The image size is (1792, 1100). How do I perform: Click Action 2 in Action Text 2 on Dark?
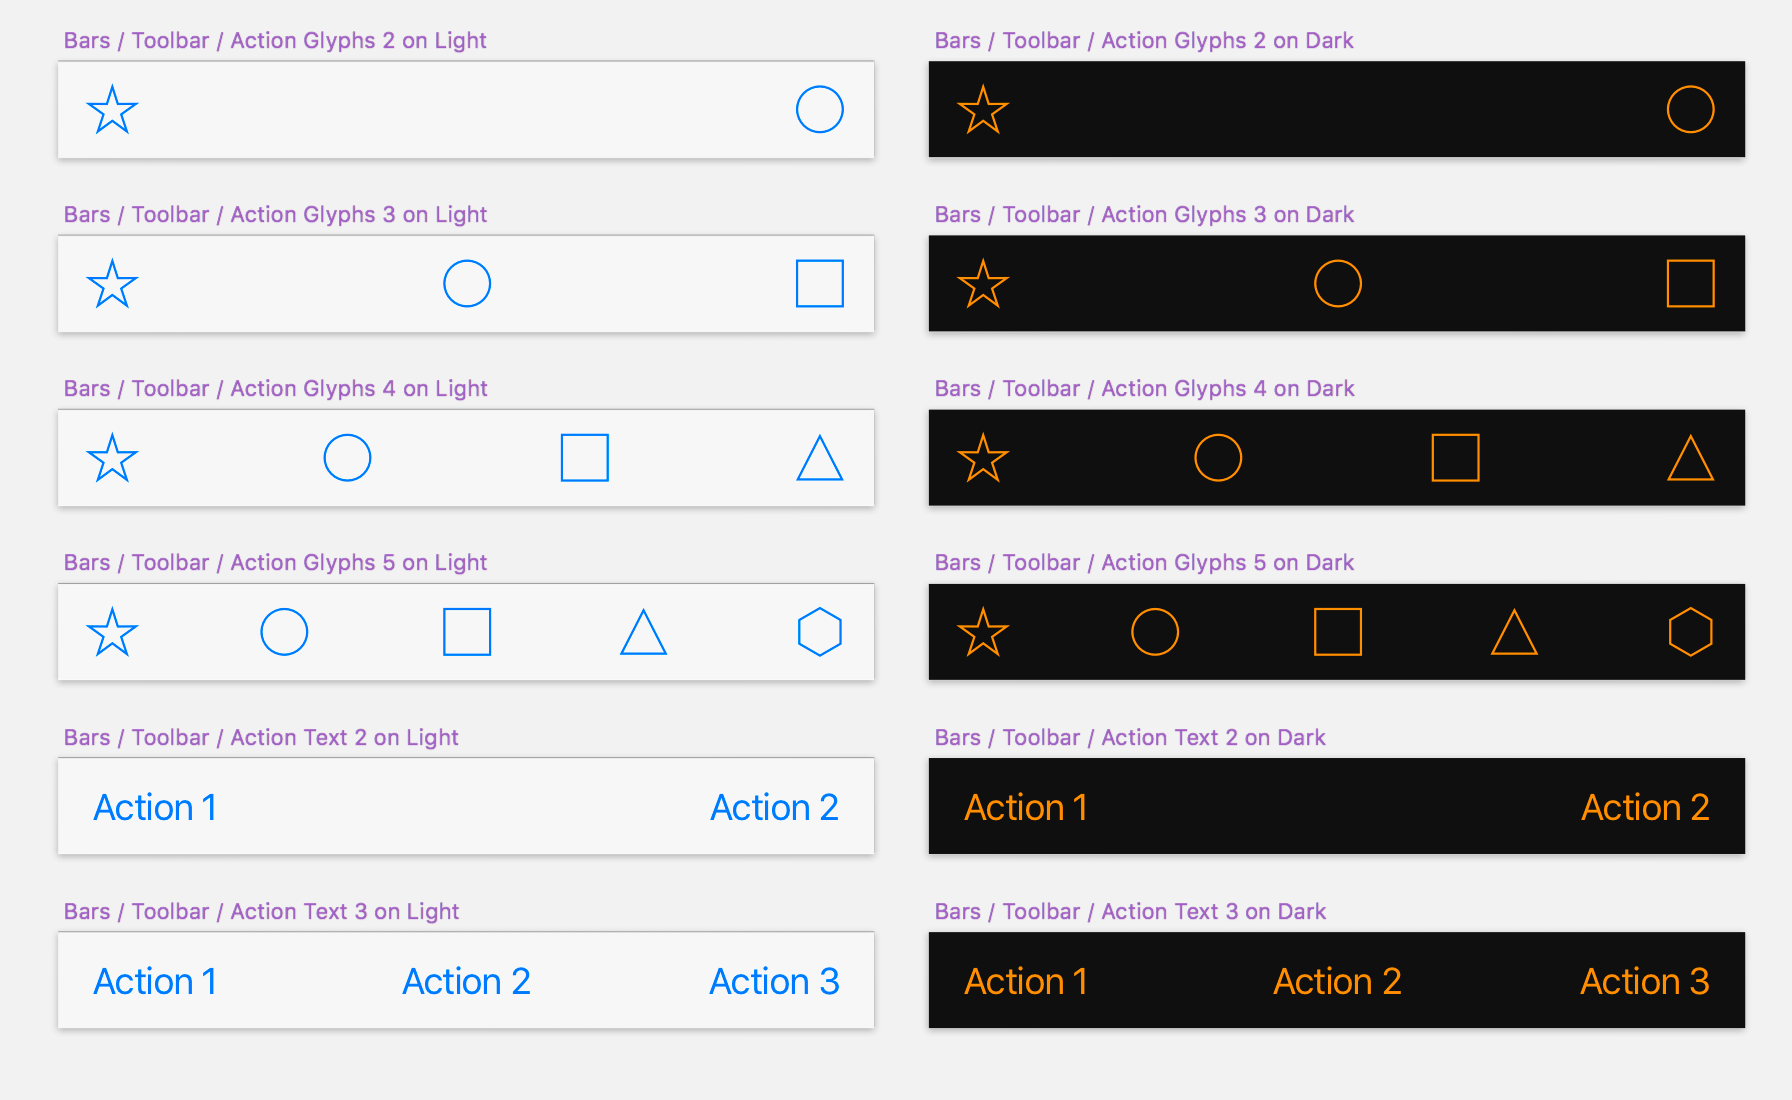point(1645,807)
